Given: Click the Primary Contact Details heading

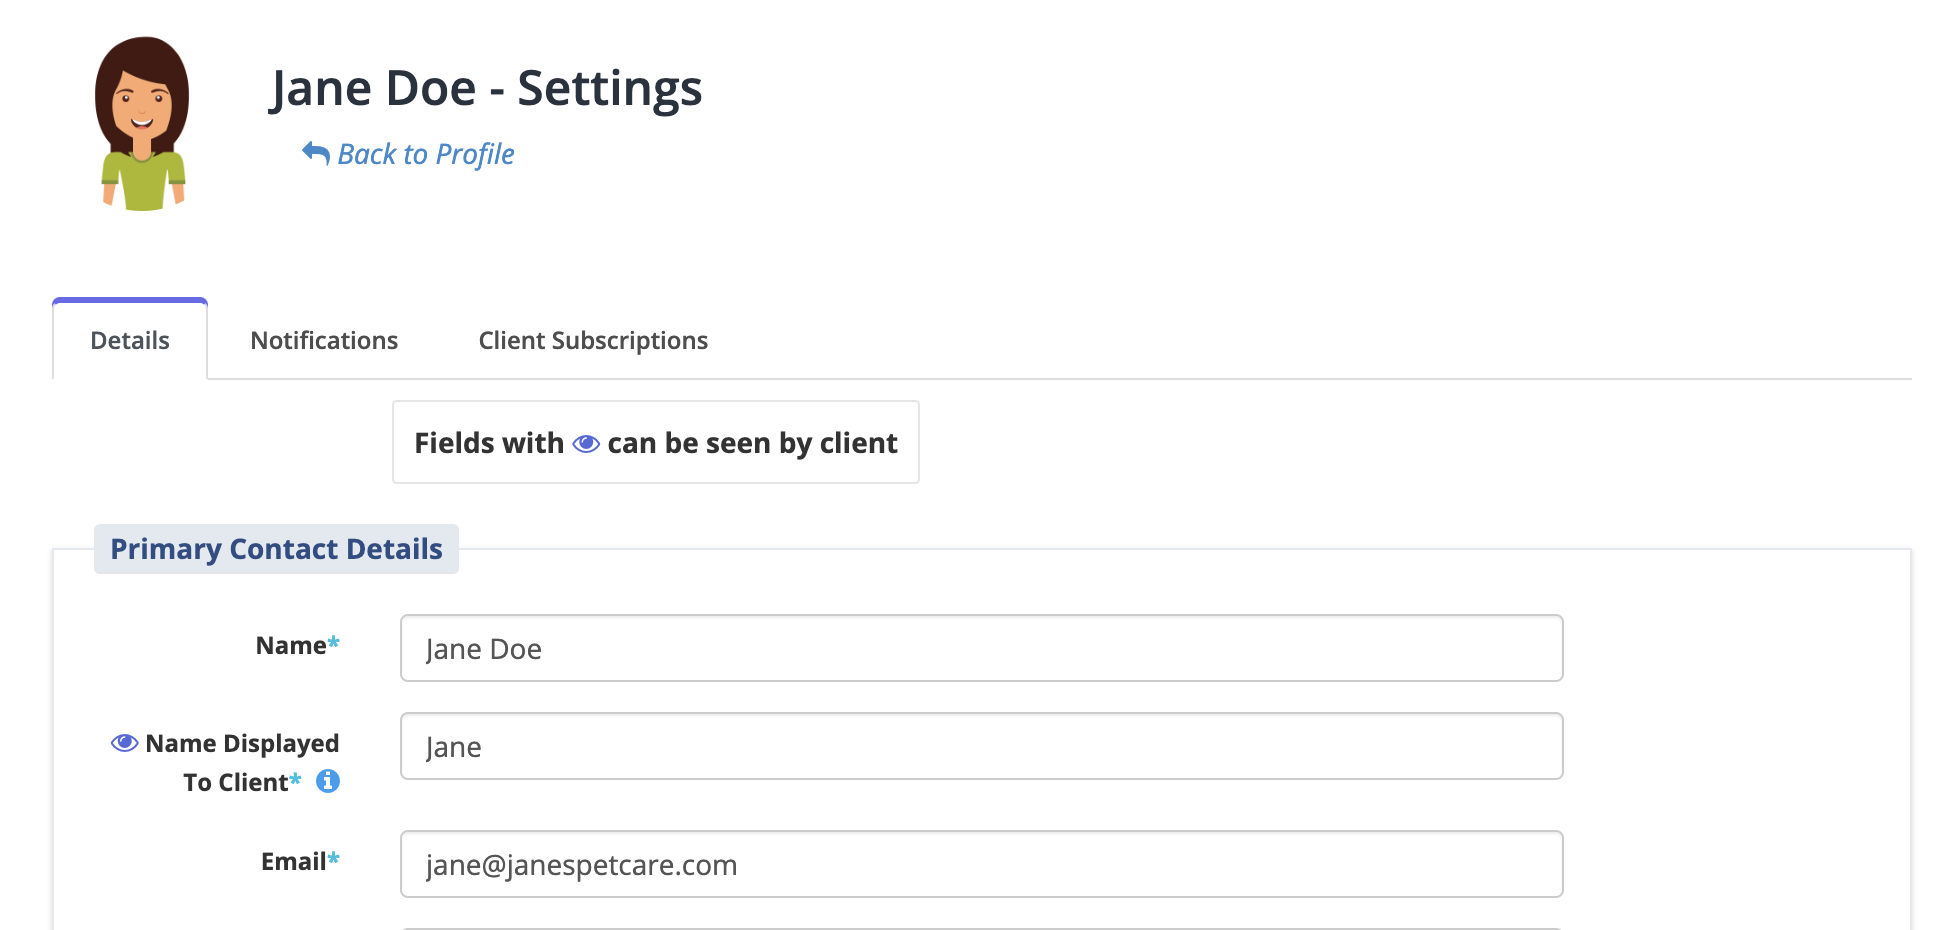Looking at the screenshot, I should tap(276, 549).
